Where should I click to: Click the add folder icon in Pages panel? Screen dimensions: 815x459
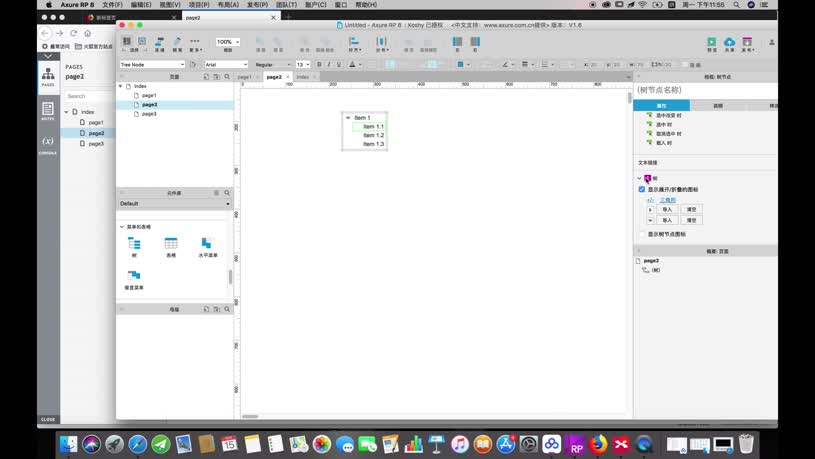click(217, 76)
